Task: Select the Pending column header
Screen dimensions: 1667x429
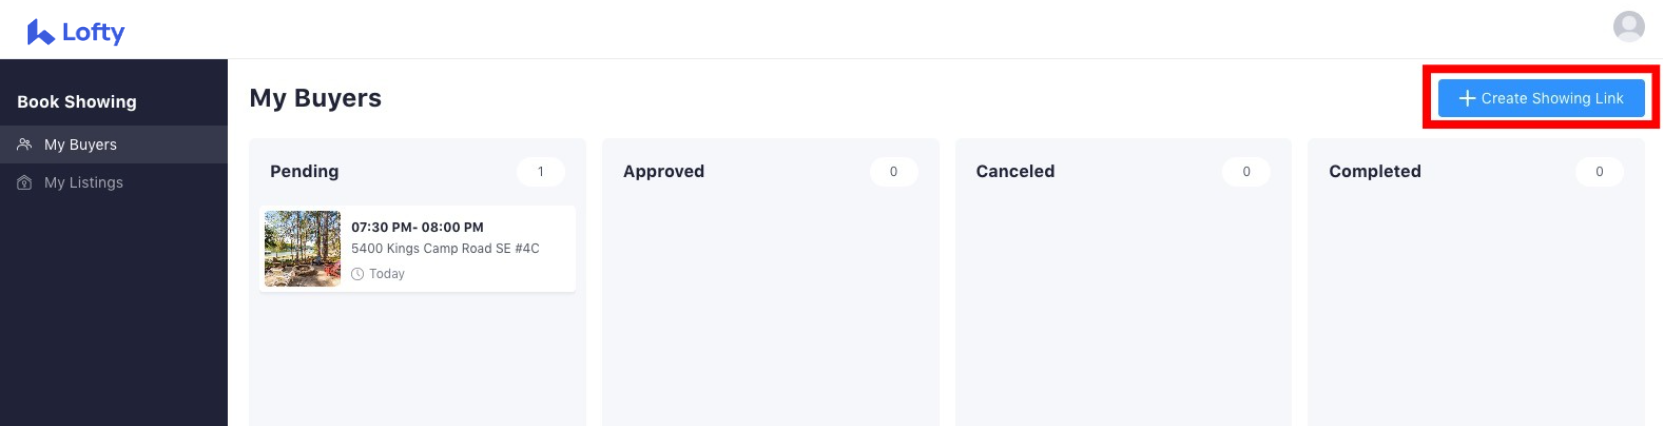Action: click(304, 171)
